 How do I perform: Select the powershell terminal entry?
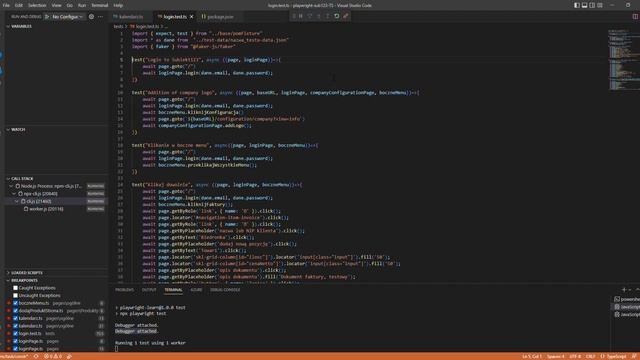click(x=627, y=299)
